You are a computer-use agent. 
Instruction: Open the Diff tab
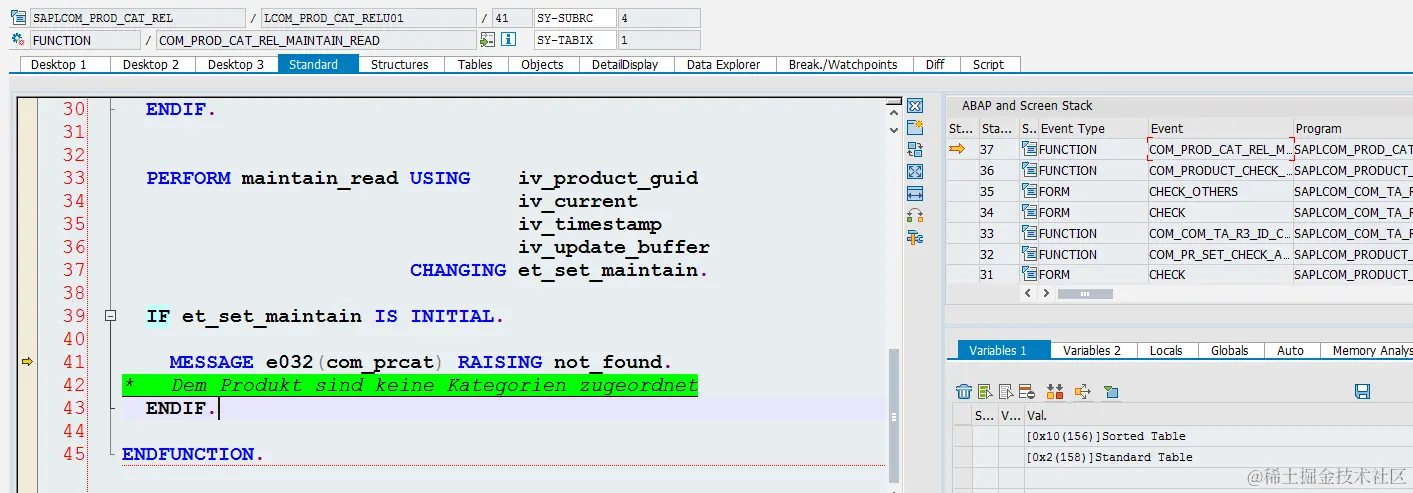935,64
